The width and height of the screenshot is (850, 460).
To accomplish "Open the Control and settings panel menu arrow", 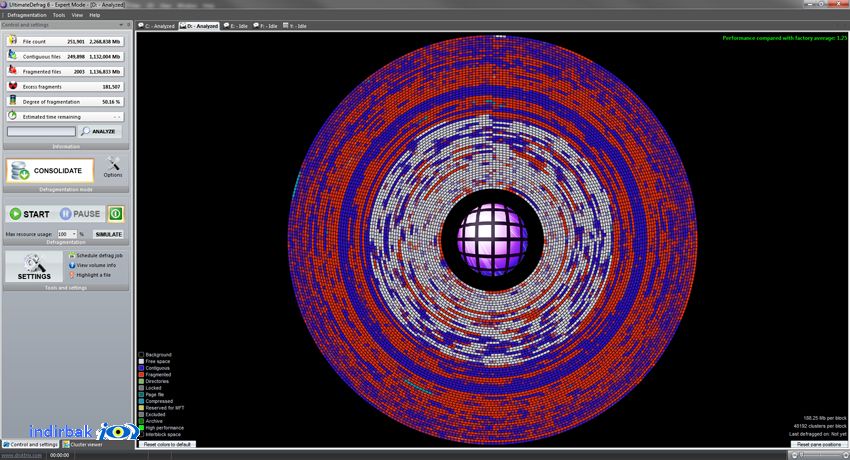I will [x=121, y=25].
